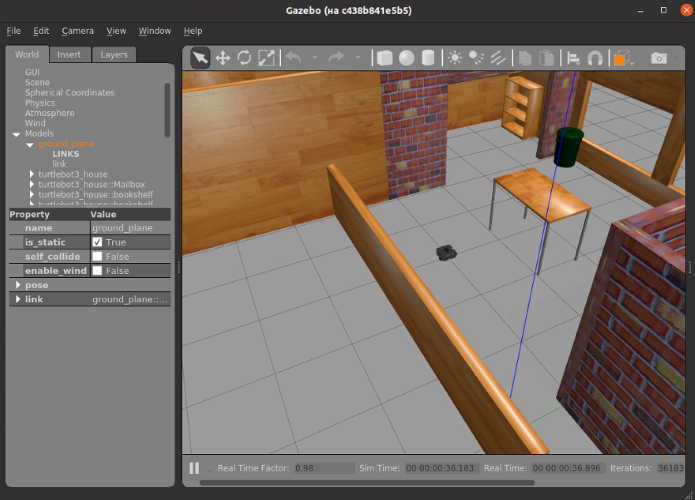Image resolution: width=695 pixels, height=500 pixels.
Task: Uncheck the is_static checkbox
Action: click(x=97, y=242)
